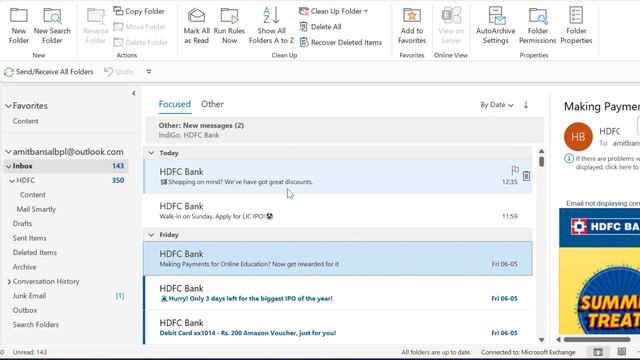This screenshot has height=360, width=640.
Task: Open the By Date sort dropdown
Action: (497, 105)
